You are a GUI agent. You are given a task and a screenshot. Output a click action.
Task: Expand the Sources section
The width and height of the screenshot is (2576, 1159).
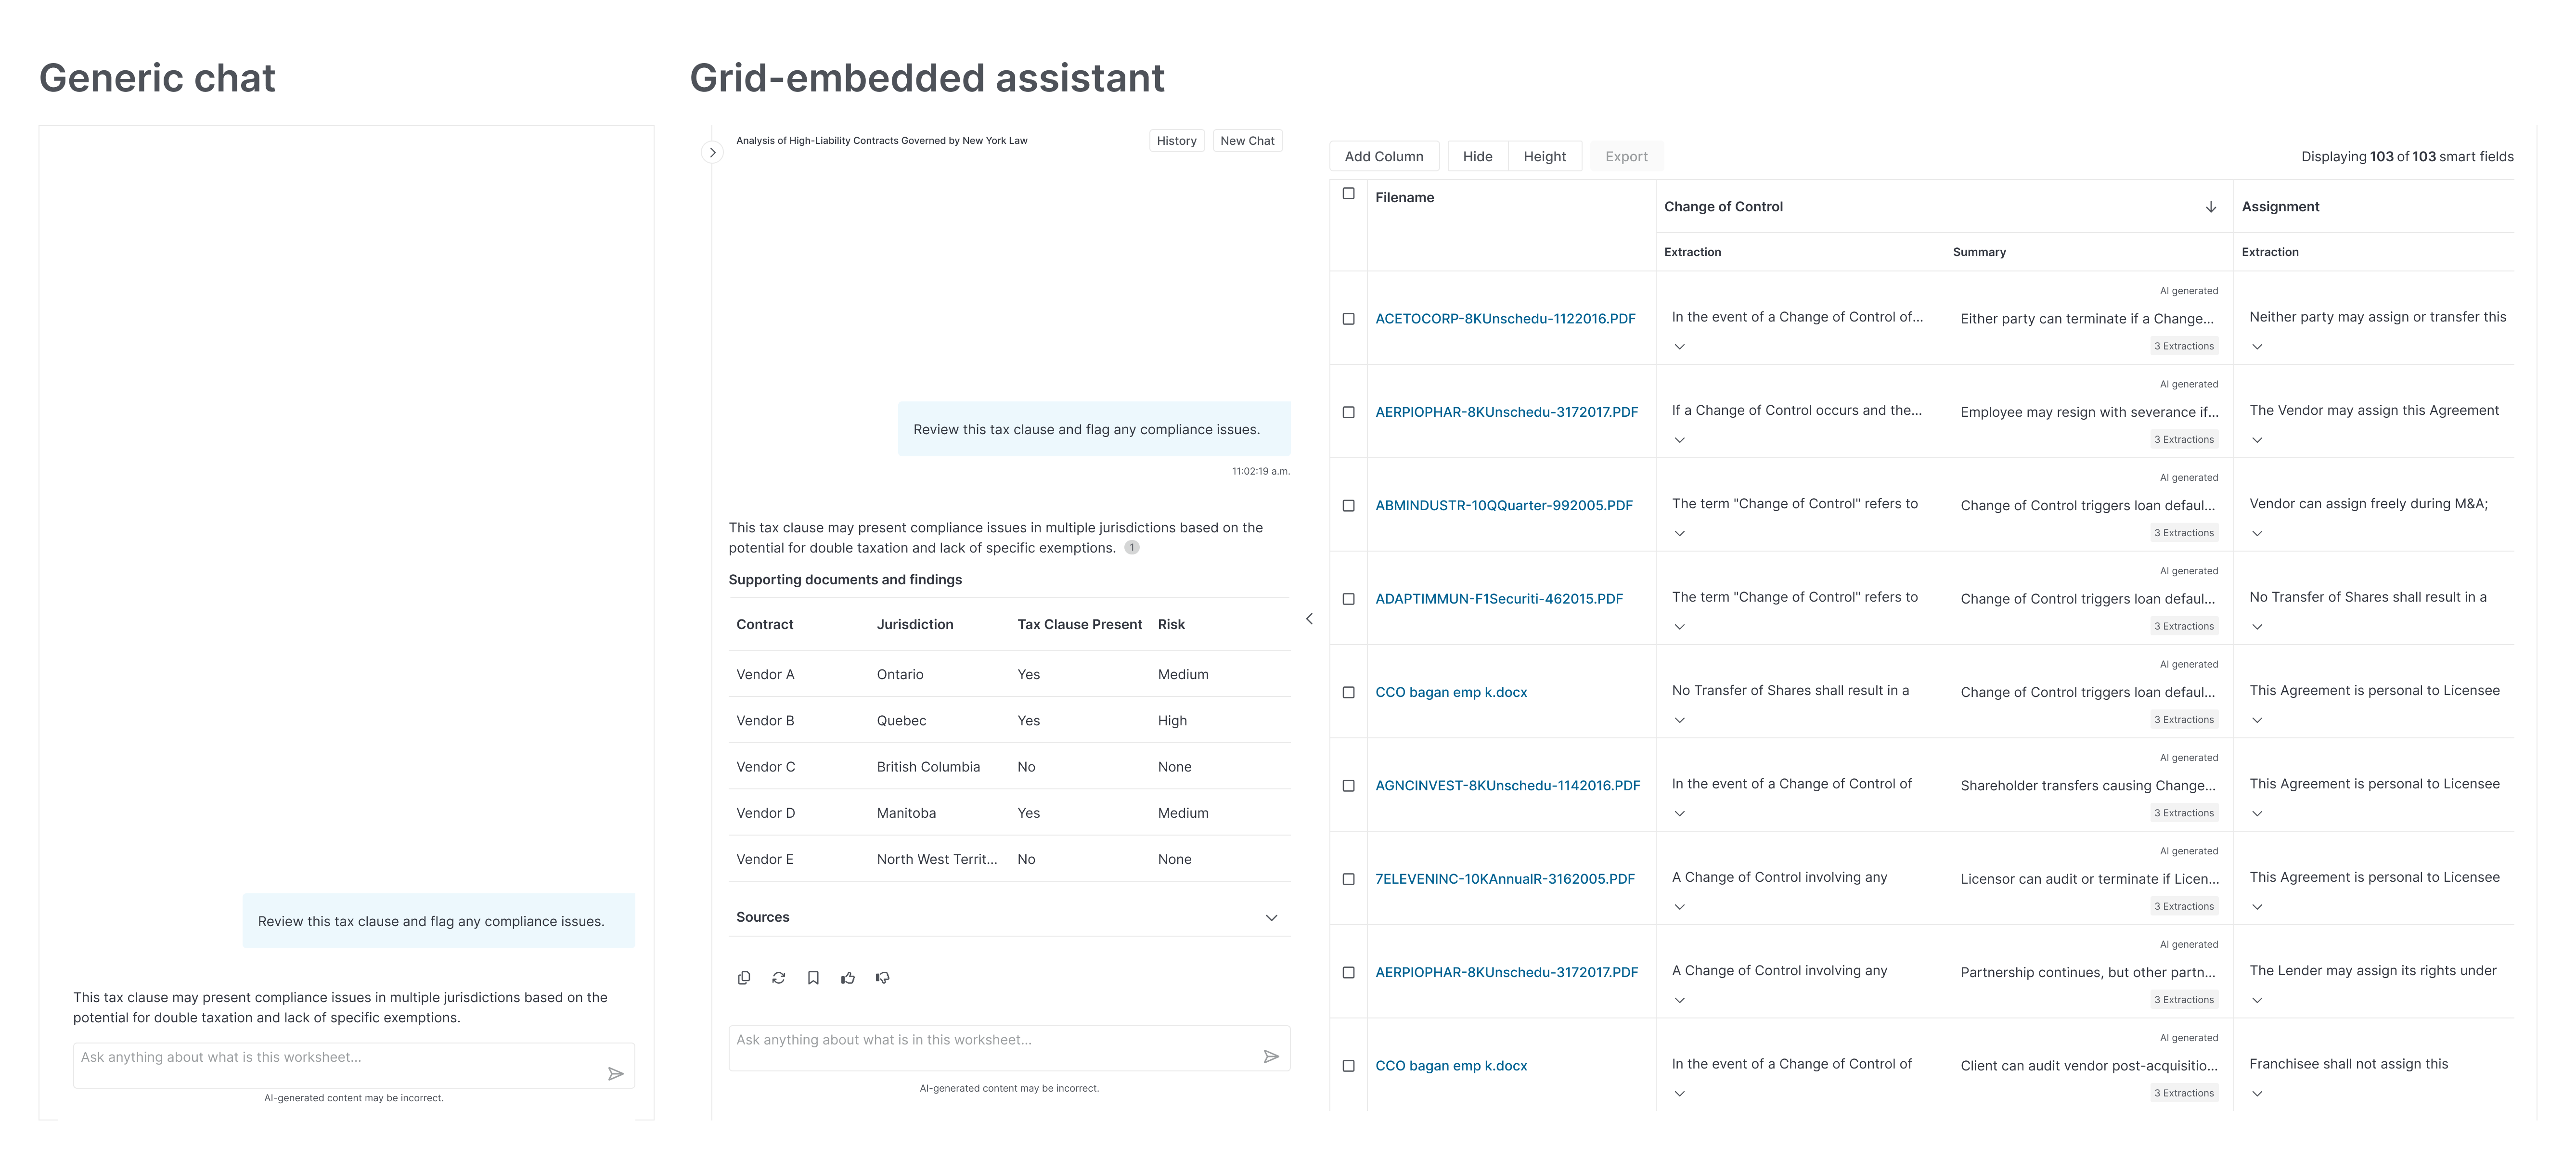click(1271, 918)
